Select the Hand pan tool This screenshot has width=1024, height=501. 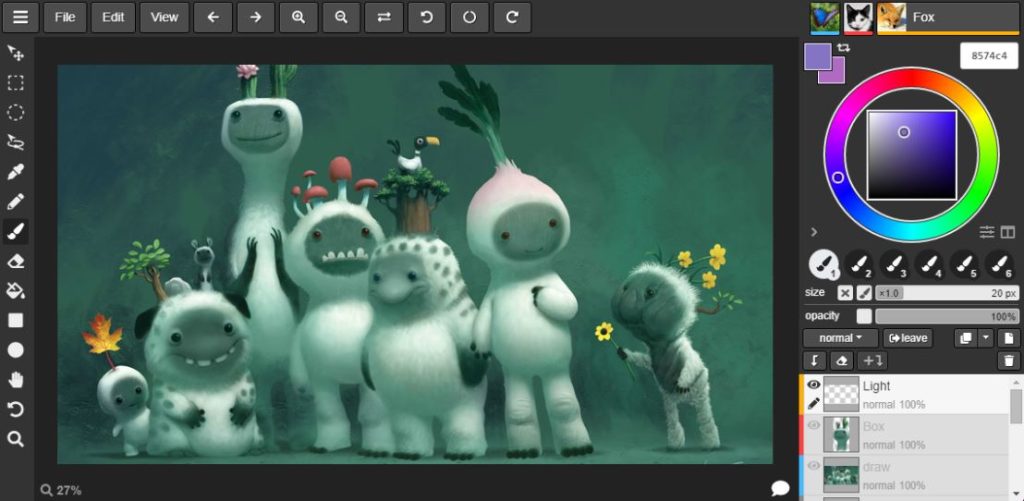[16, 380]
